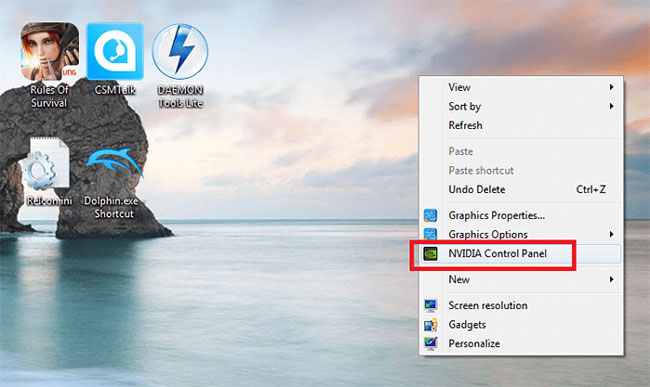
Task: Click the grayed-out Paste entry
Action: 521,151
